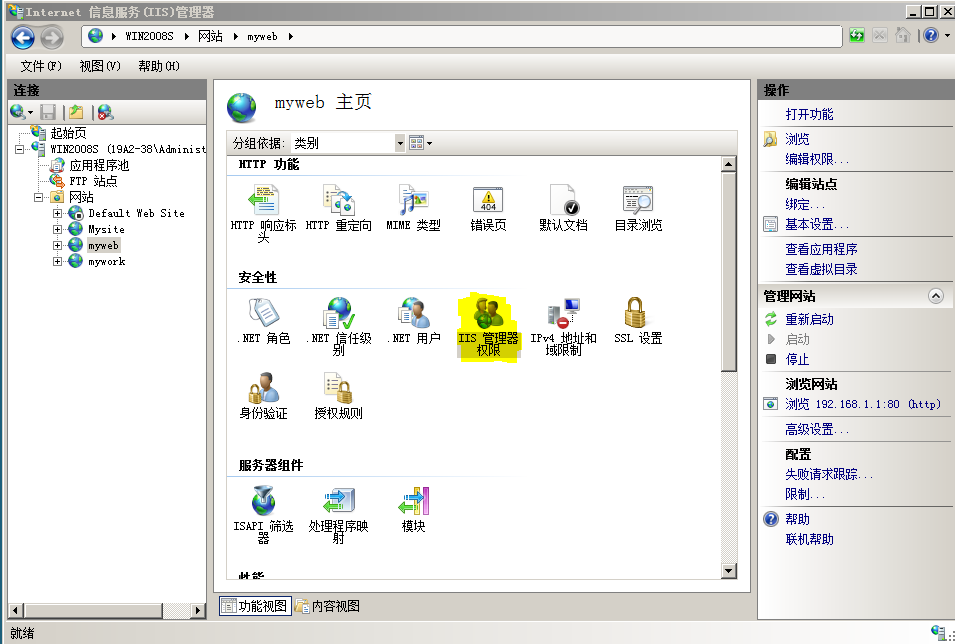Open ISAPI 筛选器 feature
The image size is (955, 644).
click(263, 515)
